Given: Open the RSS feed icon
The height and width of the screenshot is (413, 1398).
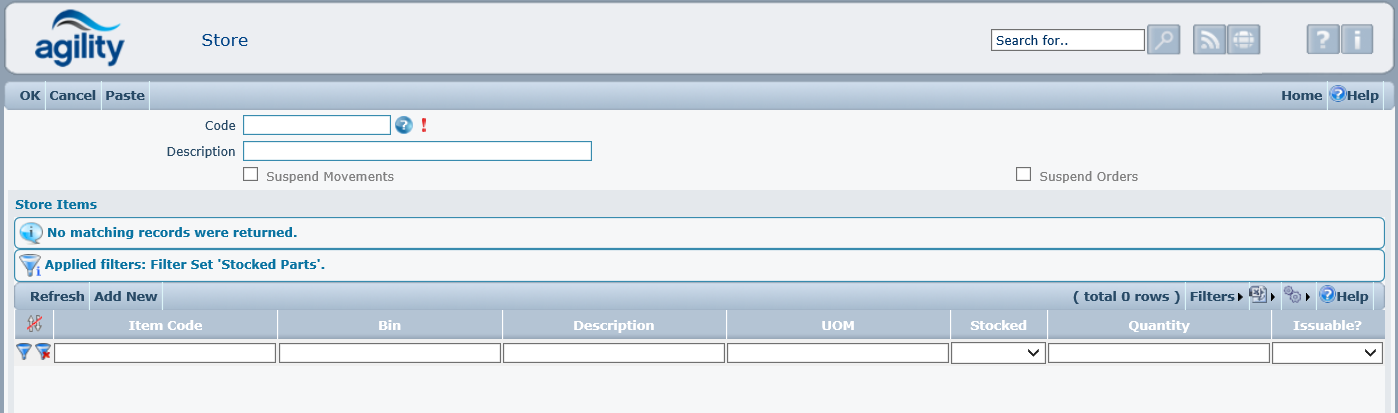Looking at the screenshot, I should [1210, 40].
